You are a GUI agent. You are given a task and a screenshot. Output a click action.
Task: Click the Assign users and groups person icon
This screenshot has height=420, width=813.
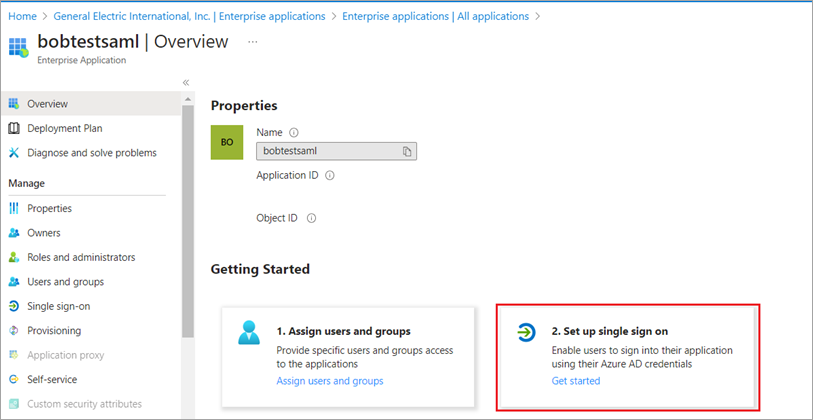coord(249,332)
